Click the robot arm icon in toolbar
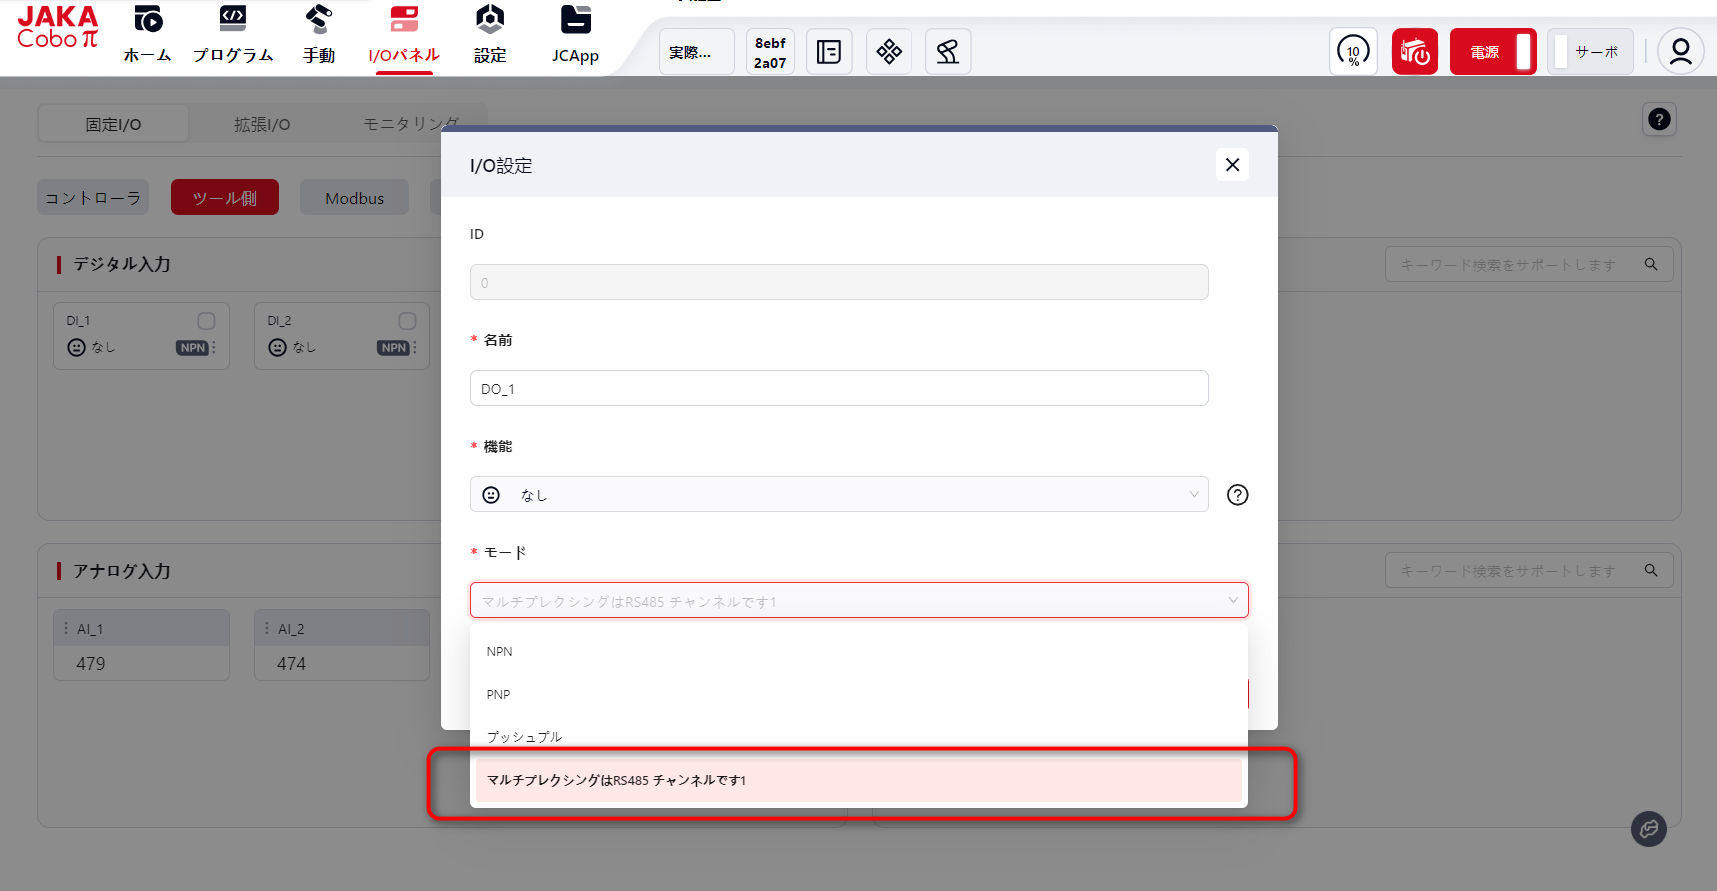The height and width of the screenshot is (891, 1717). (947, 52)
